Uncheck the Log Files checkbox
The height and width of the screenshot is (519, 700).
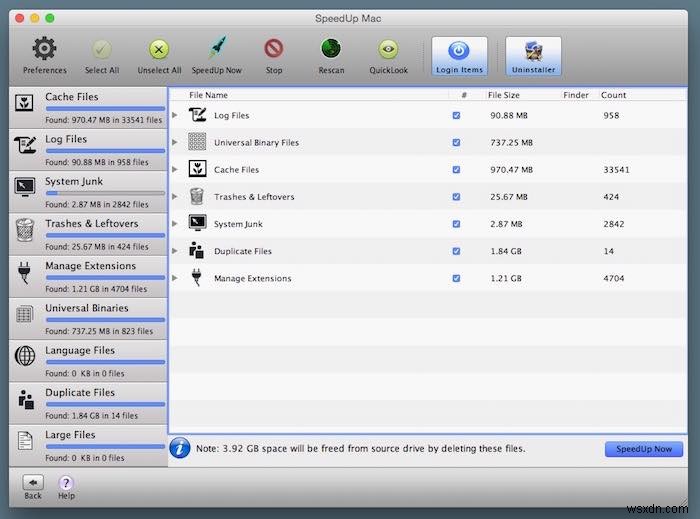456,116
